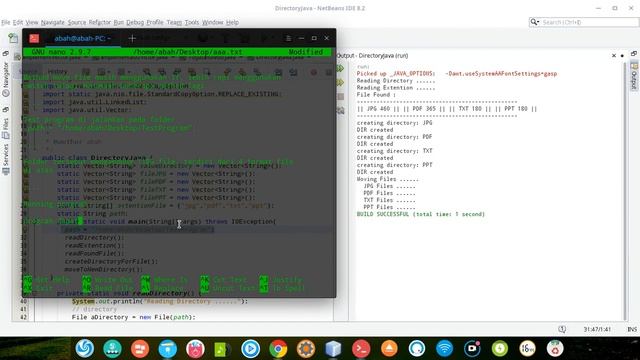This screenshot has height=360, width=640.
Task: Open the search magnifier options dropdown
Action: 534,22
